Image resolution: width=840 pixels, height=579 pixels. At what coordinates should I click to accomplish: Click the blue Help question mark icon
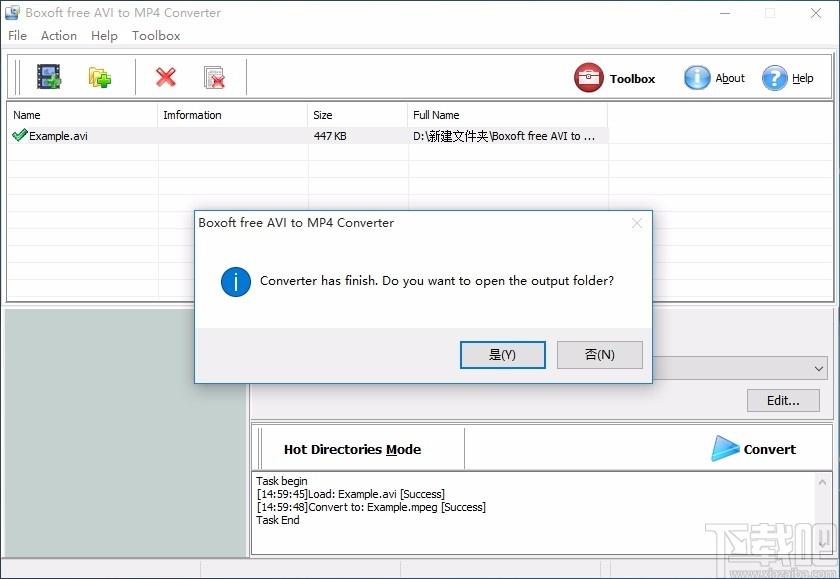[x=775, y=78]
